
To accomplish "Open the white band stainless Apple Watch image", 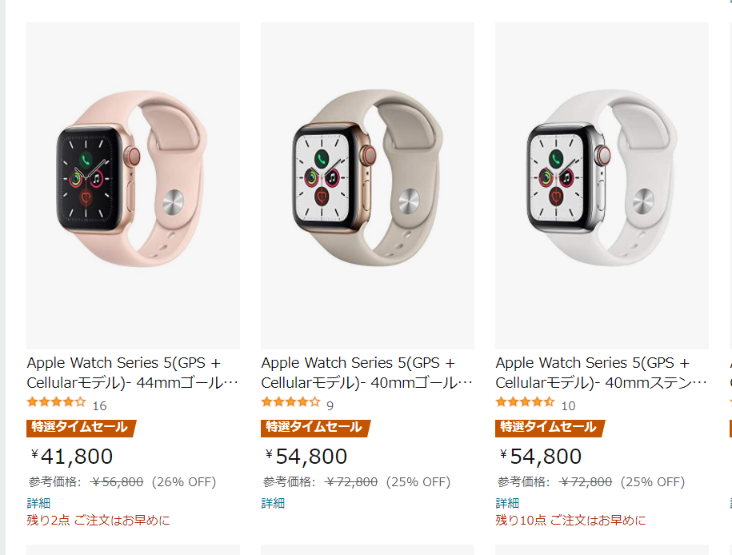I will point(602,185).
